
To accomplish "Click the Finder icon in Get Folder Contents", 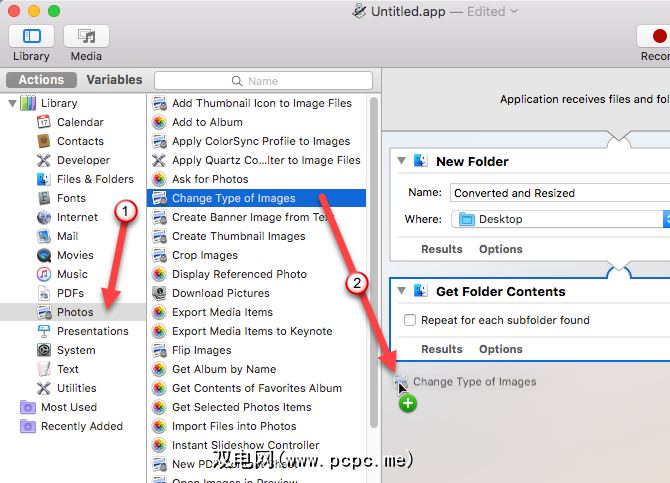I will coord(420,291).
